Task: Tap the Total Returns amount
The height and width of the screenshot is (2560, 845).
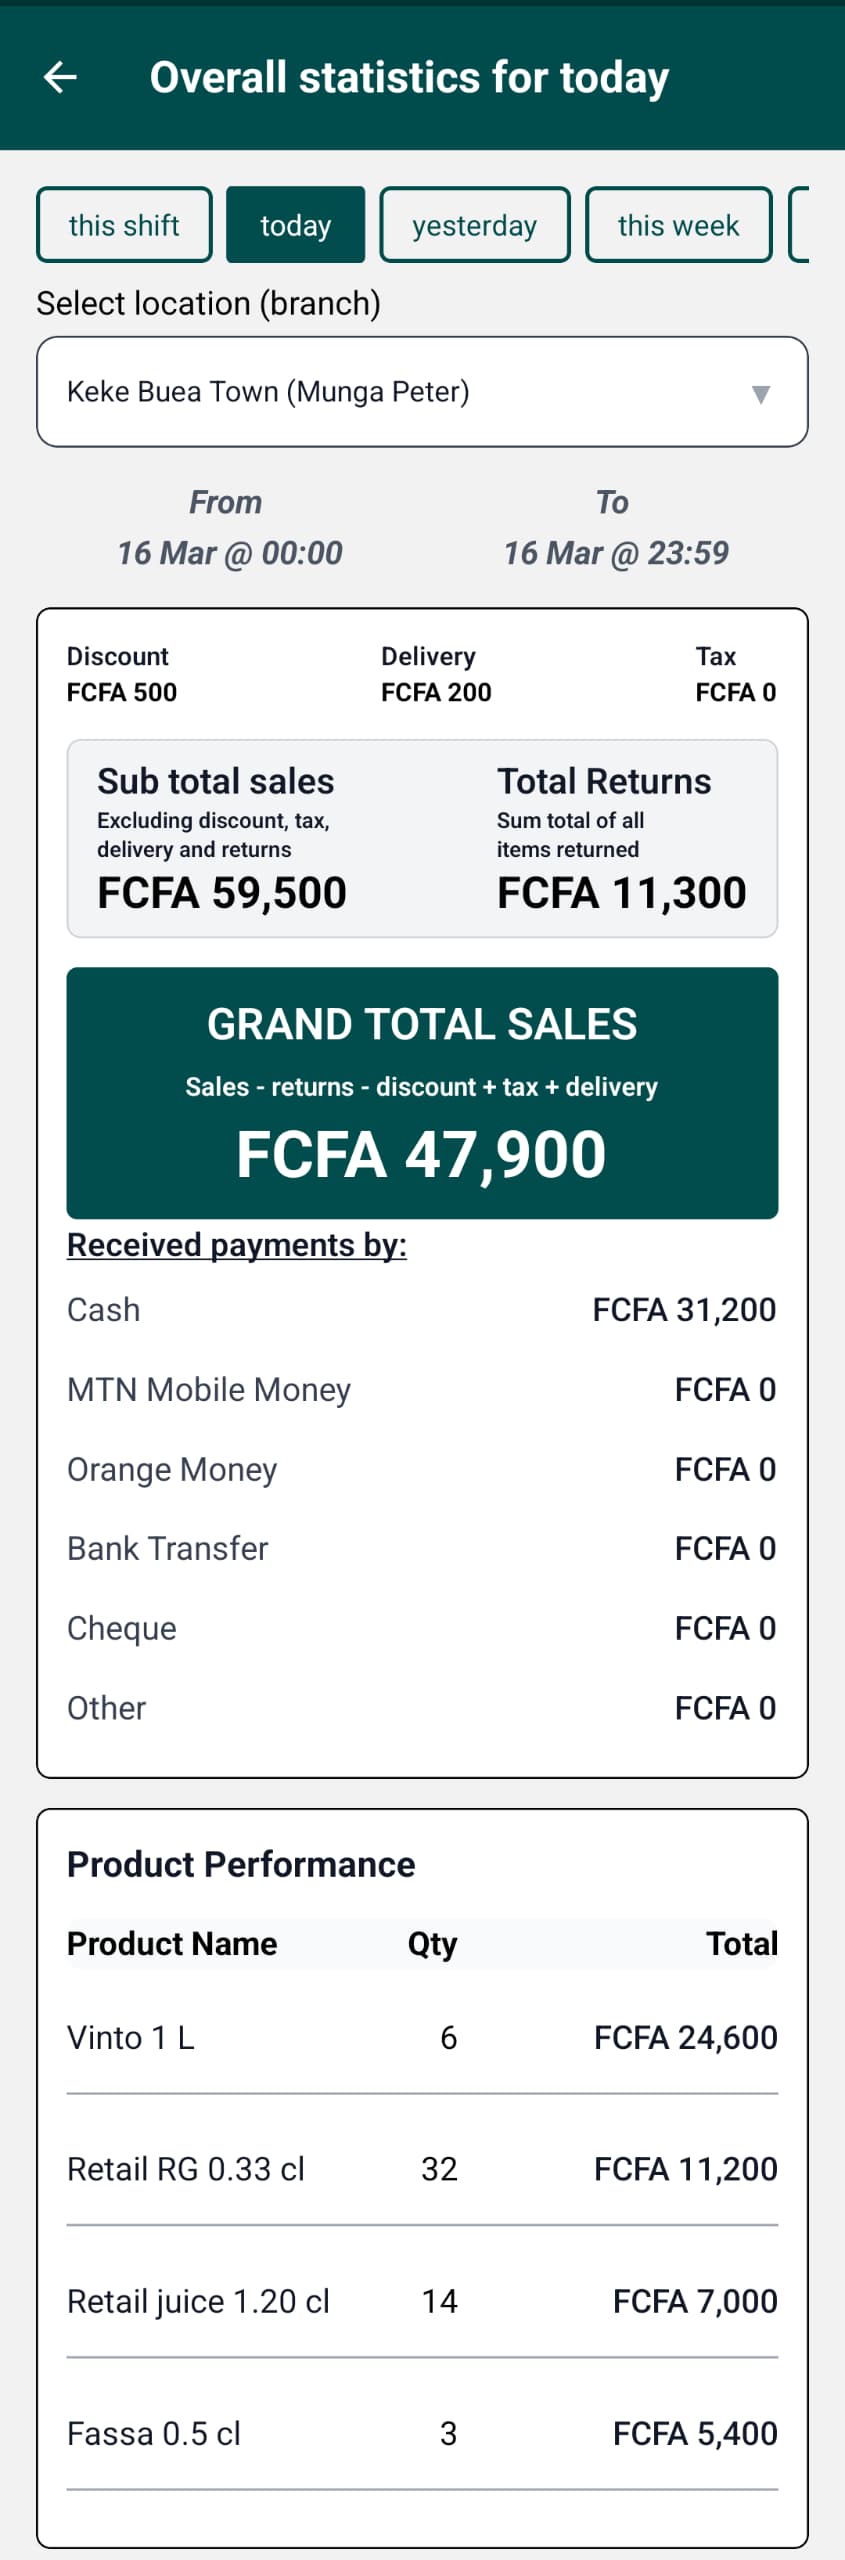Action: coord(621,892)
